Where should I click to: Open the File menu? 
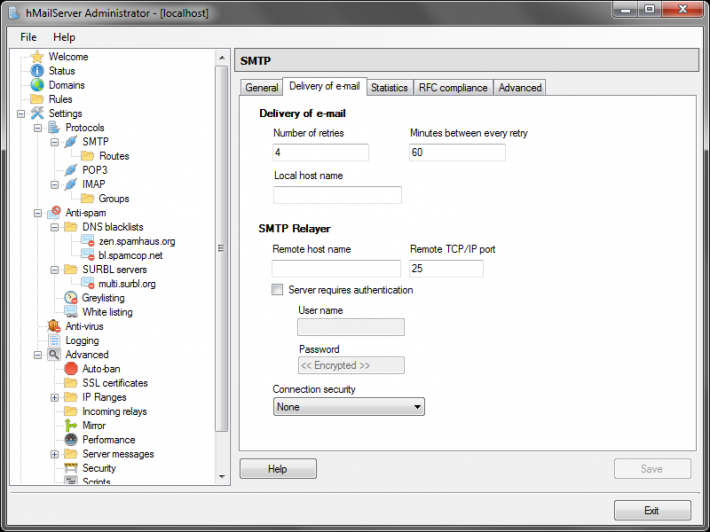tap(28, 37)
